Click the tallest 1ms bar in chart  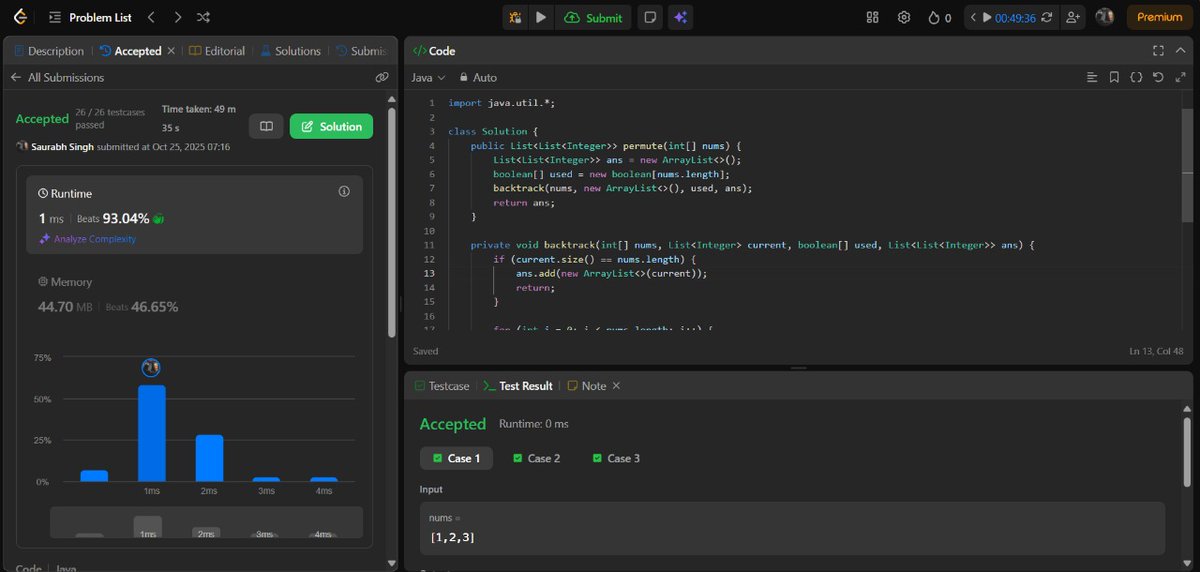point(152,433)
